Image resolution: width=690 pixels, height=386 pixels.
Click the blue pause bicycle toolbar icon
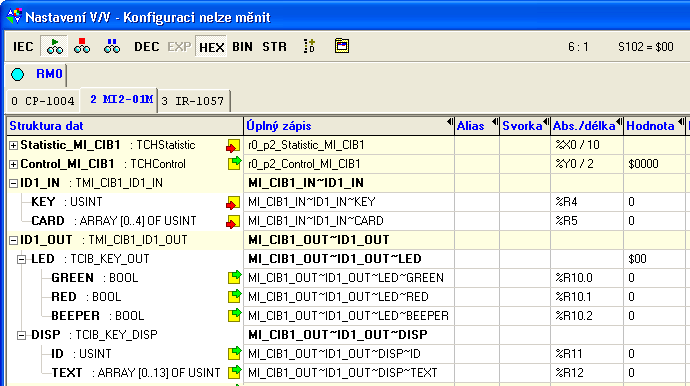click(x=112, y=46)
